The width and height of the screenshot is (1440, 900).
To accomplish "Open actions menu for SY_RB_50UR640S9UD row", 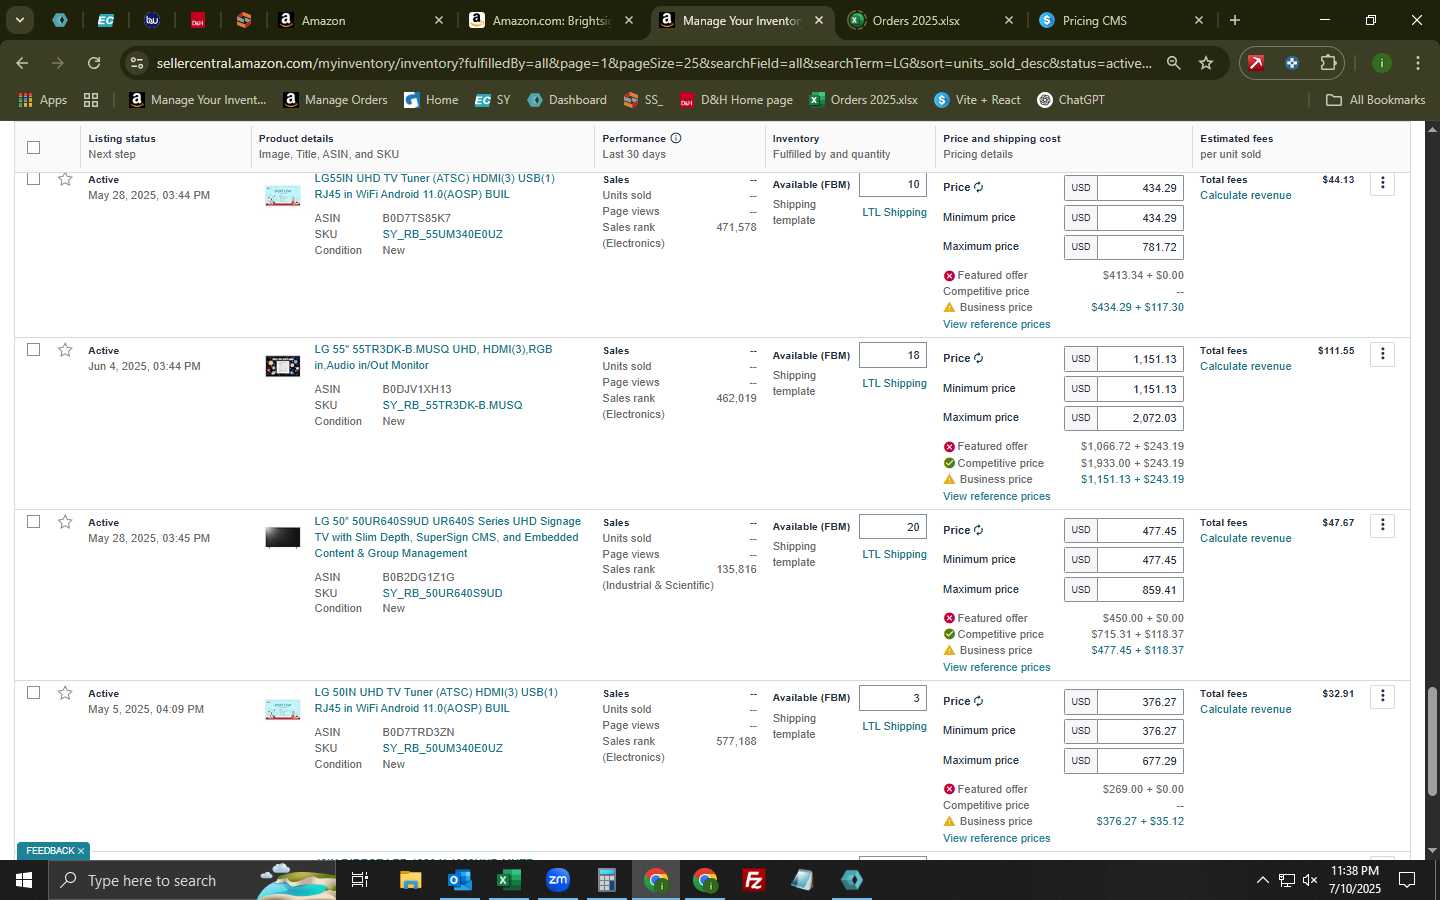I will [1382, 525].
